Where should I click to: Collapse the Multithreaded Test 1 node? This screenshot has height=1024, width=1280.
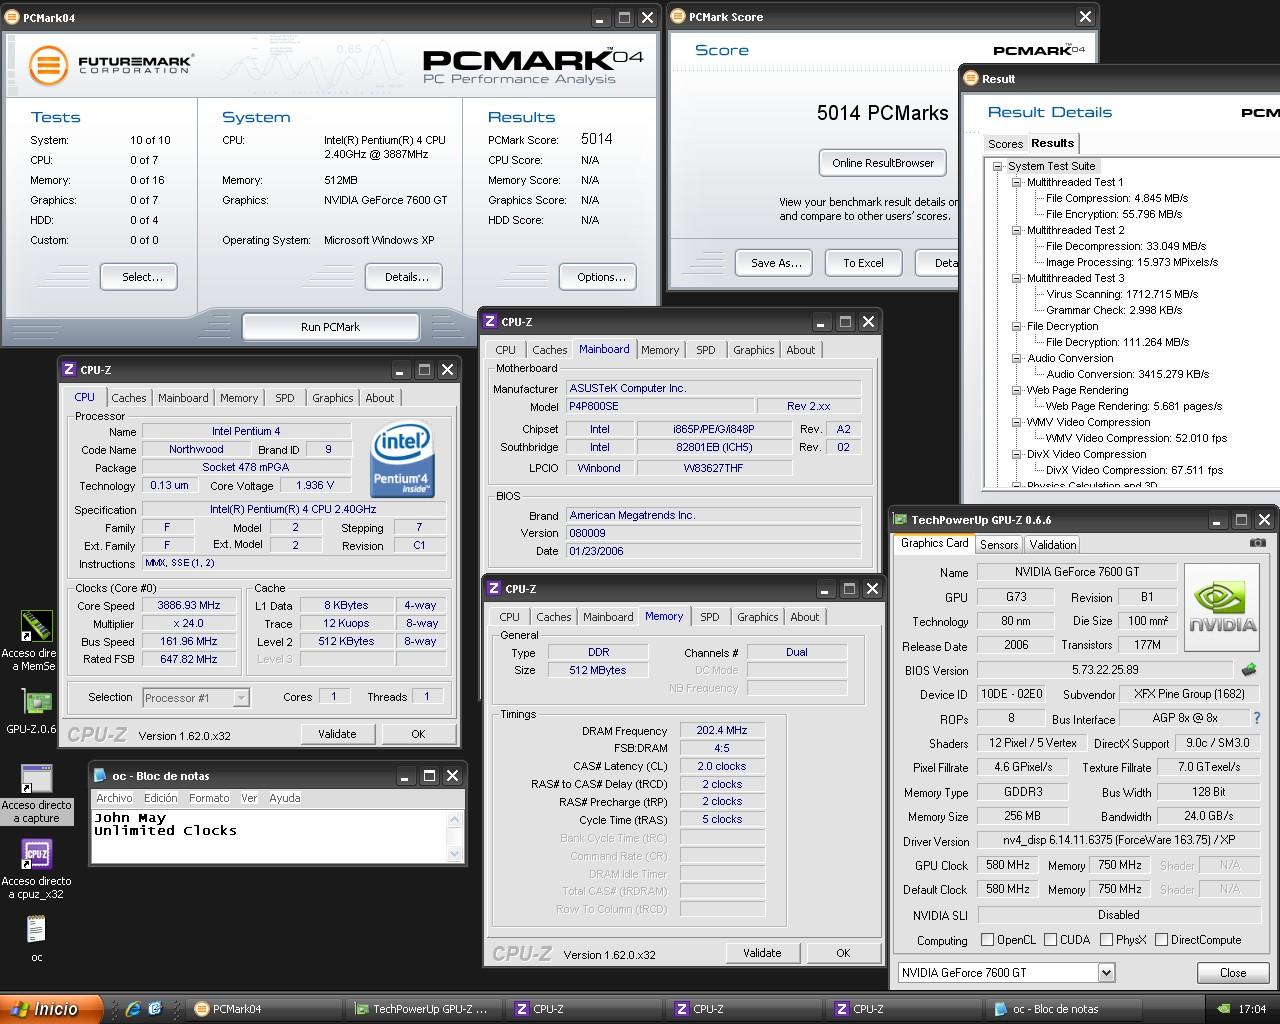point(1016,182)
